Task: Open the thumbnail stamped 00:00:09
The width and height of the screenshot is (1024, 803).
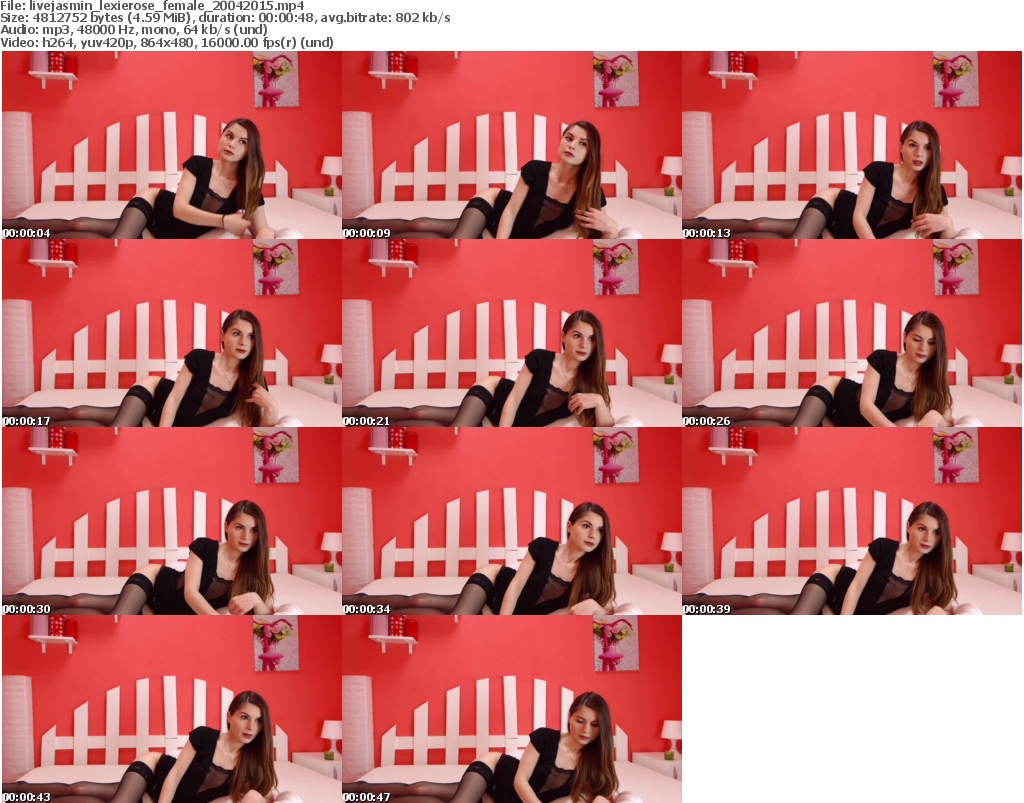Action: pos(512,145)
